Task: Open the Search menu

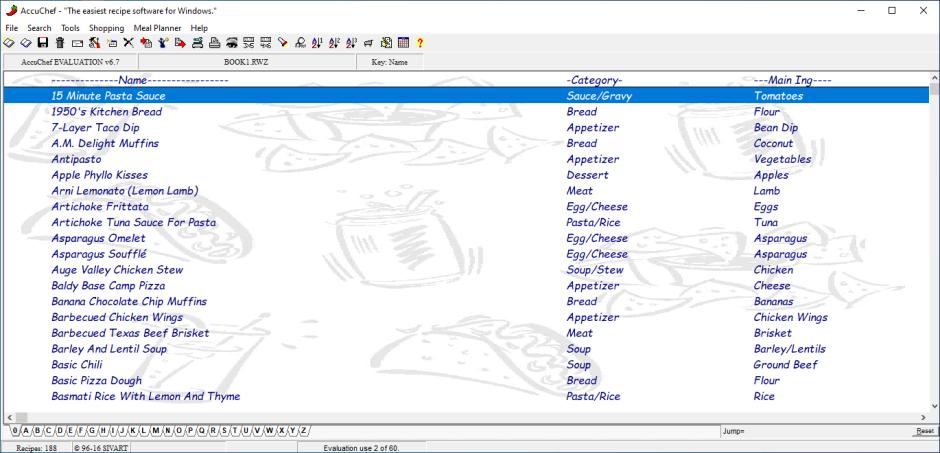Action: (x=40, y=28)
